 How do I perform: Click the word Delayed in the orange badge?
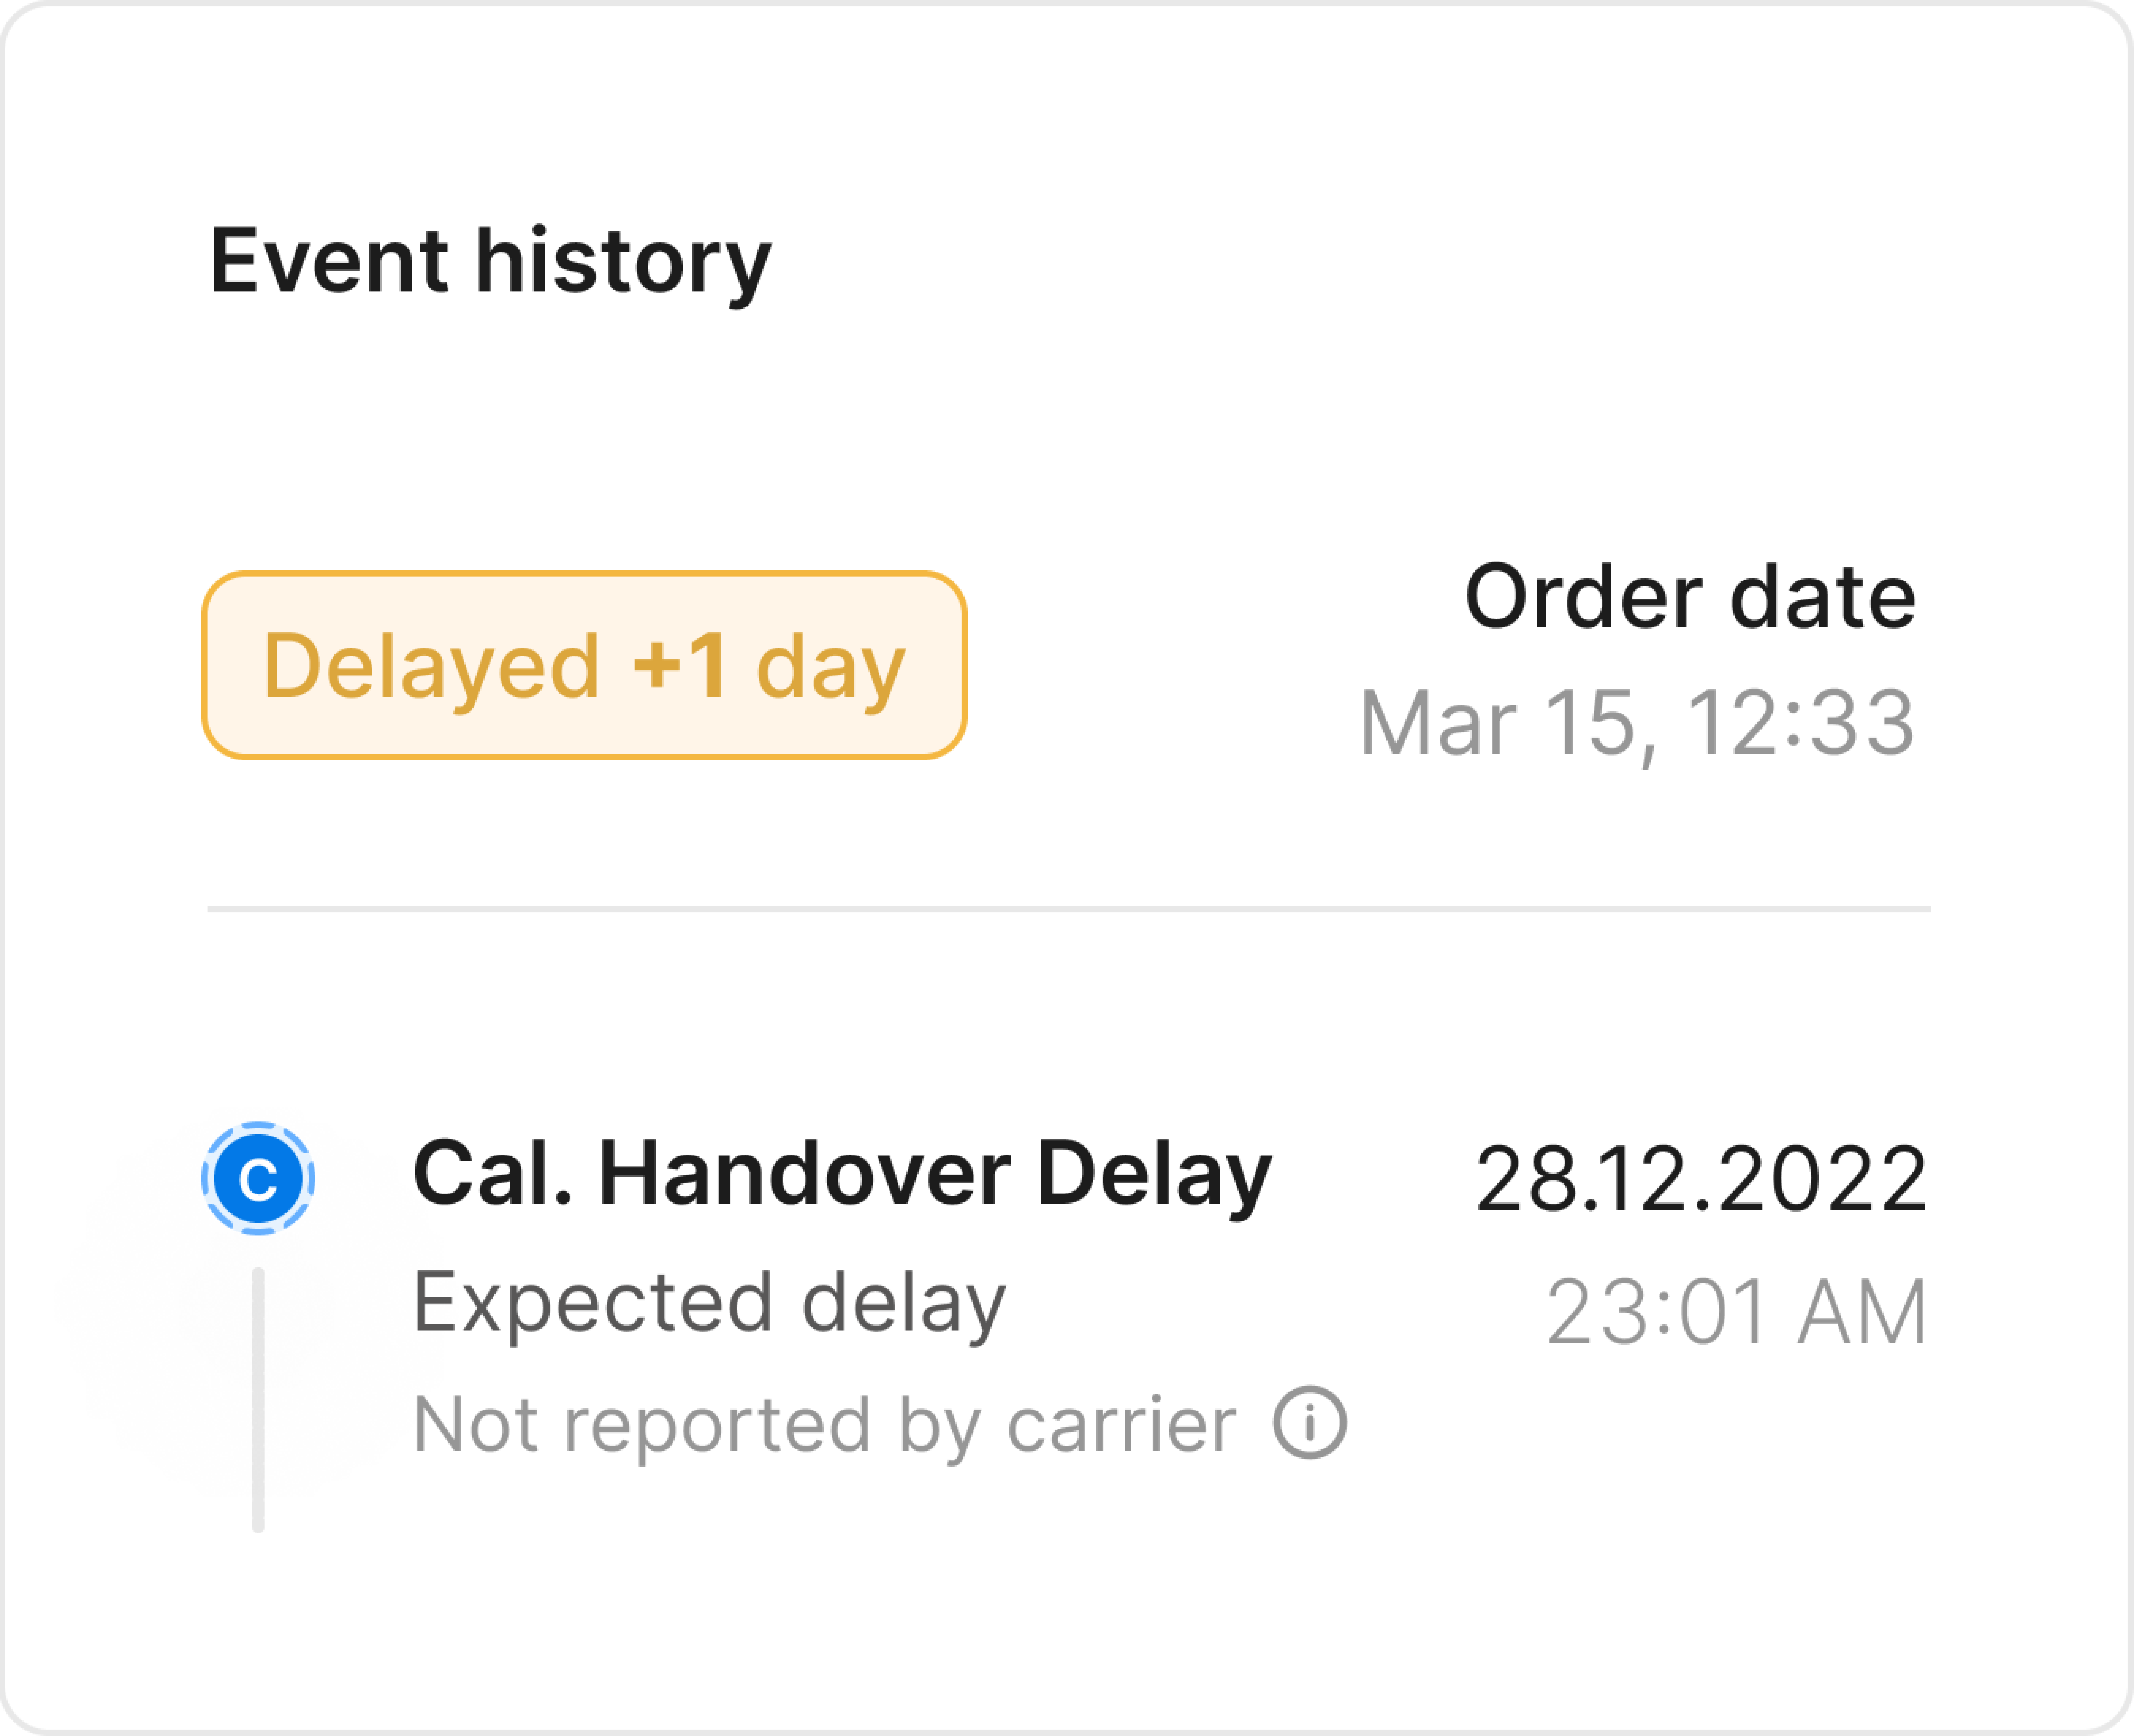(x=431, y=667)
